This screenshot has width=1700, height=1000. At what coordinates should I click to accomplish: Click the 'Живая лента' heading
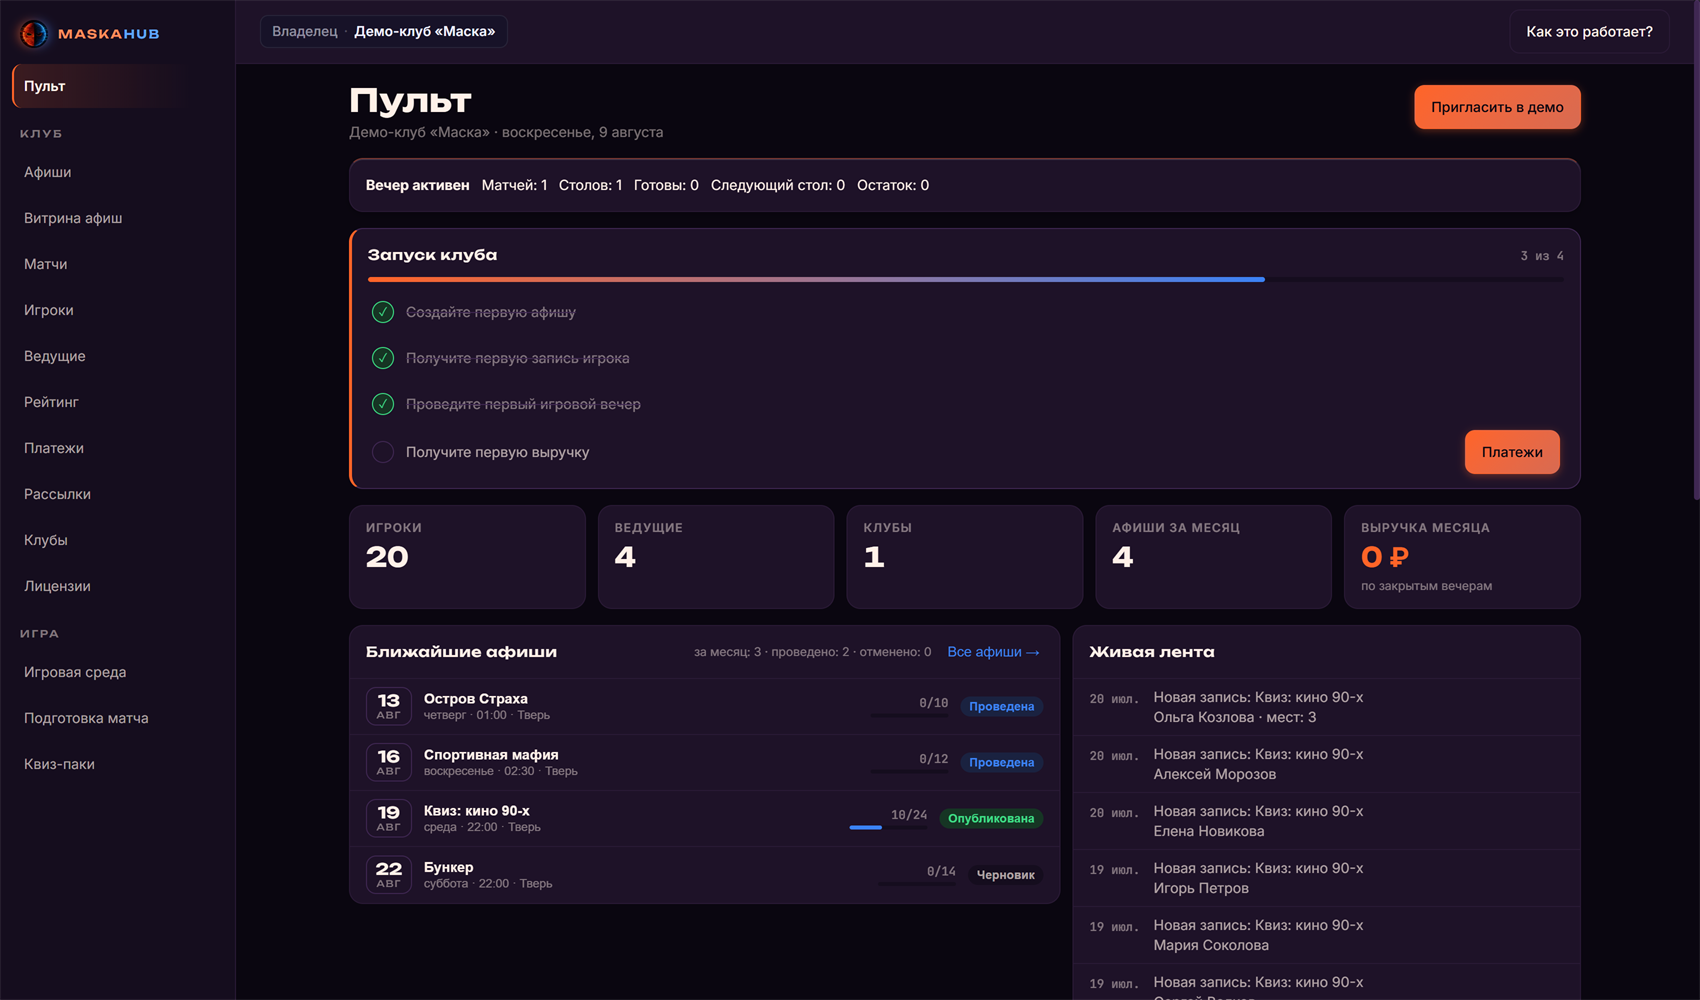coord(1152,652)
